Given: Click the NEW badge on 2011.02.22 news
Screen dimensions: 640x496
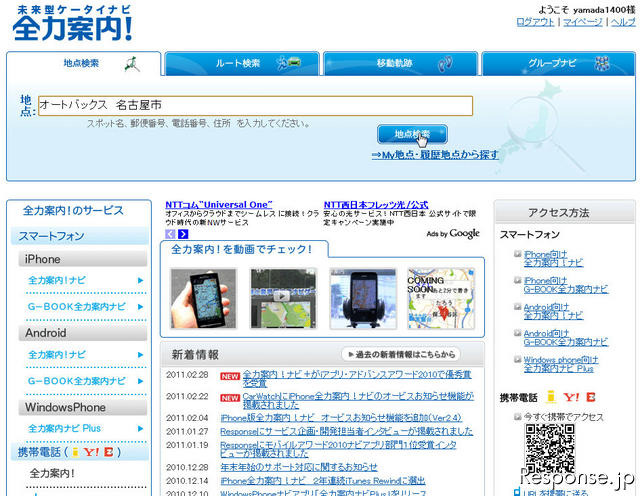Looking at the screenshot, I should 230,398.
